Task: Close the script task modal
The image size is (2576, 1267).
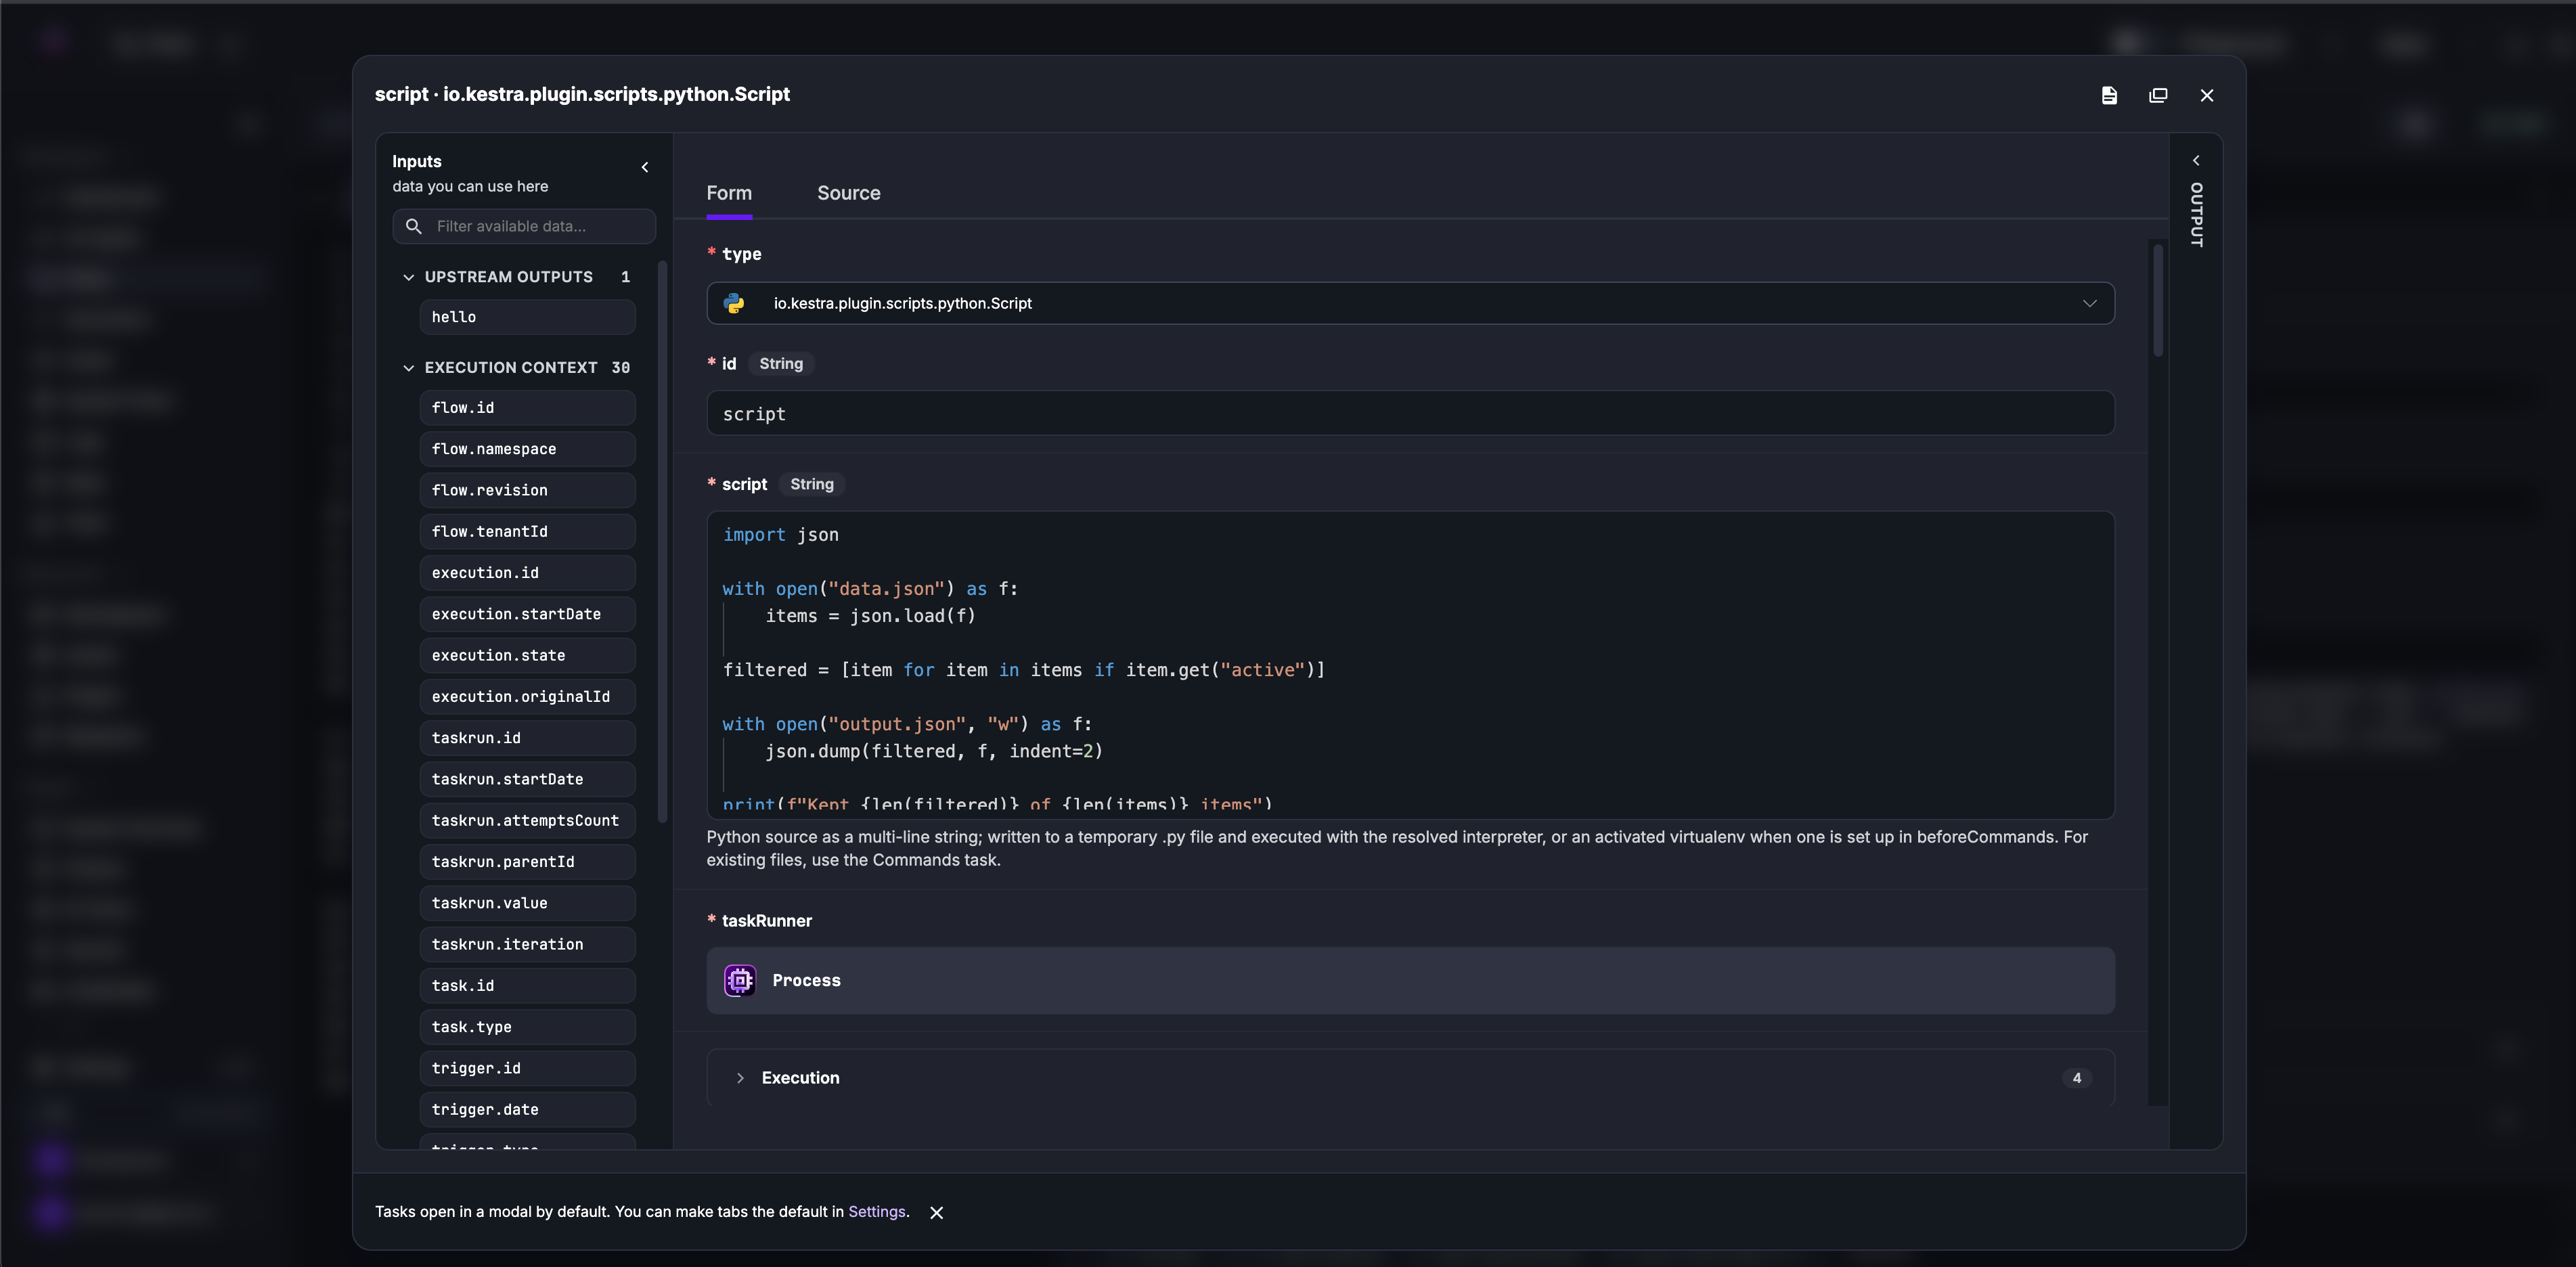Action: point(2207,95)
